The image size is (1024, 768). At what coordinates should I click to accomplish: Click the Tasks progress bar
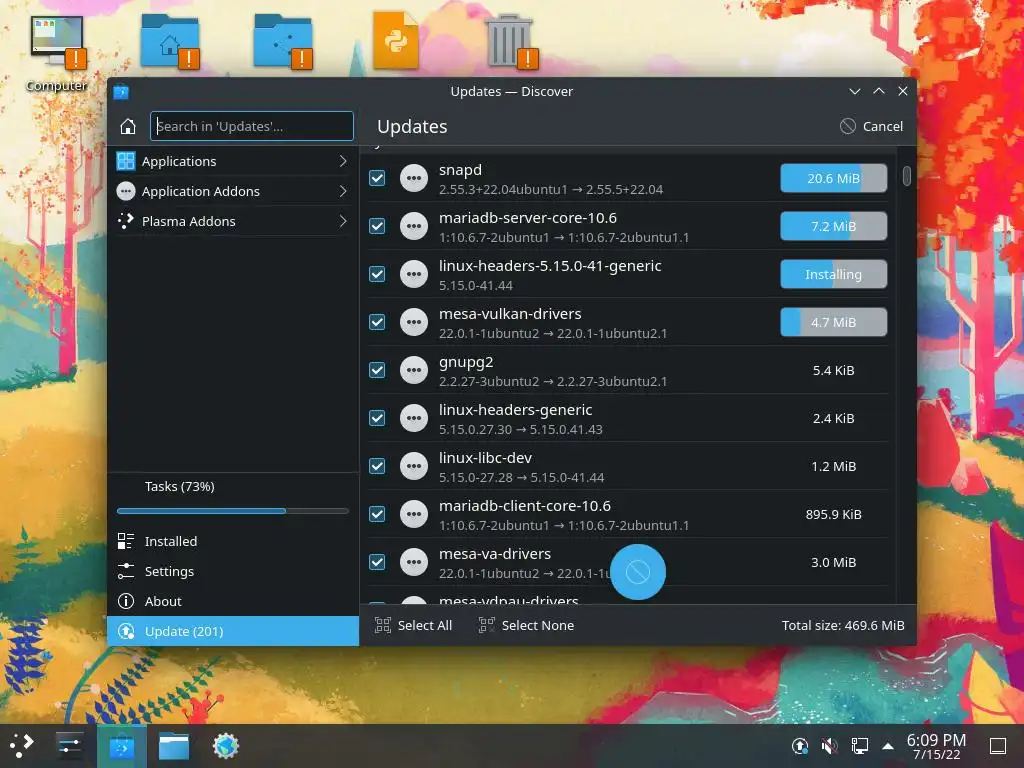tap(233, 511)
